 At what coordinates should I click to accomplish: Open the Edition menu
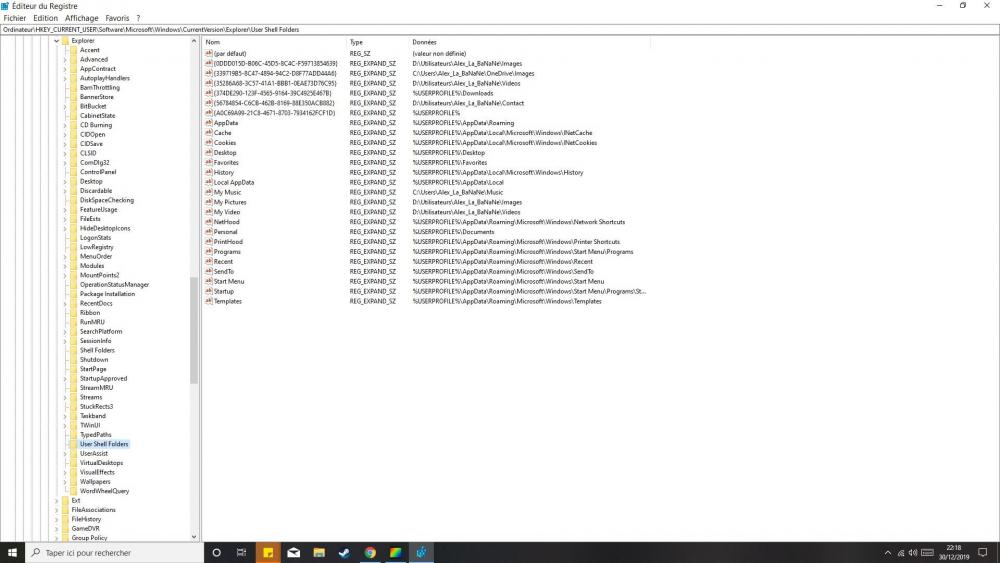(x=45, y=18)
